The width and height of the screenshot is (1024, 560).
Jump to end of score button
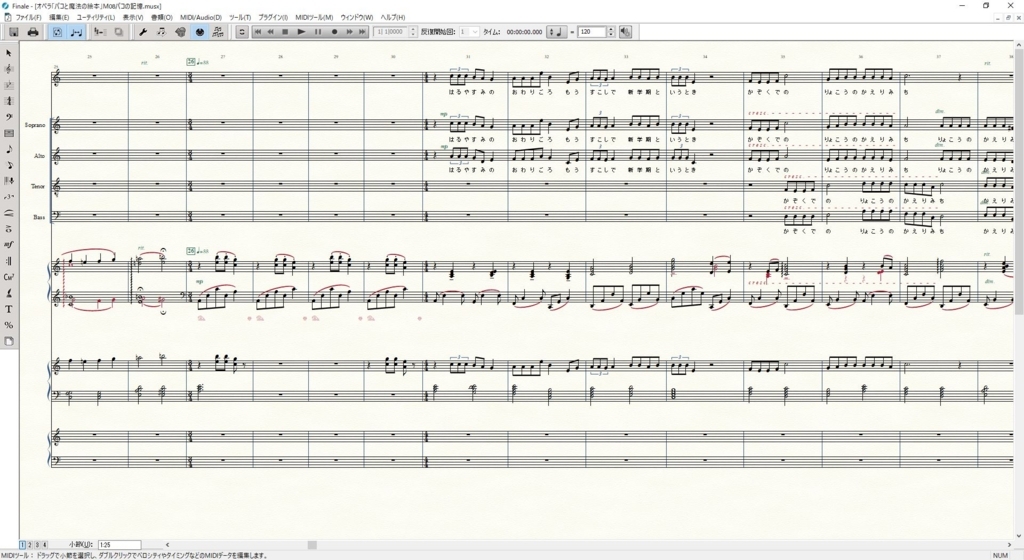tap(362, 32)
